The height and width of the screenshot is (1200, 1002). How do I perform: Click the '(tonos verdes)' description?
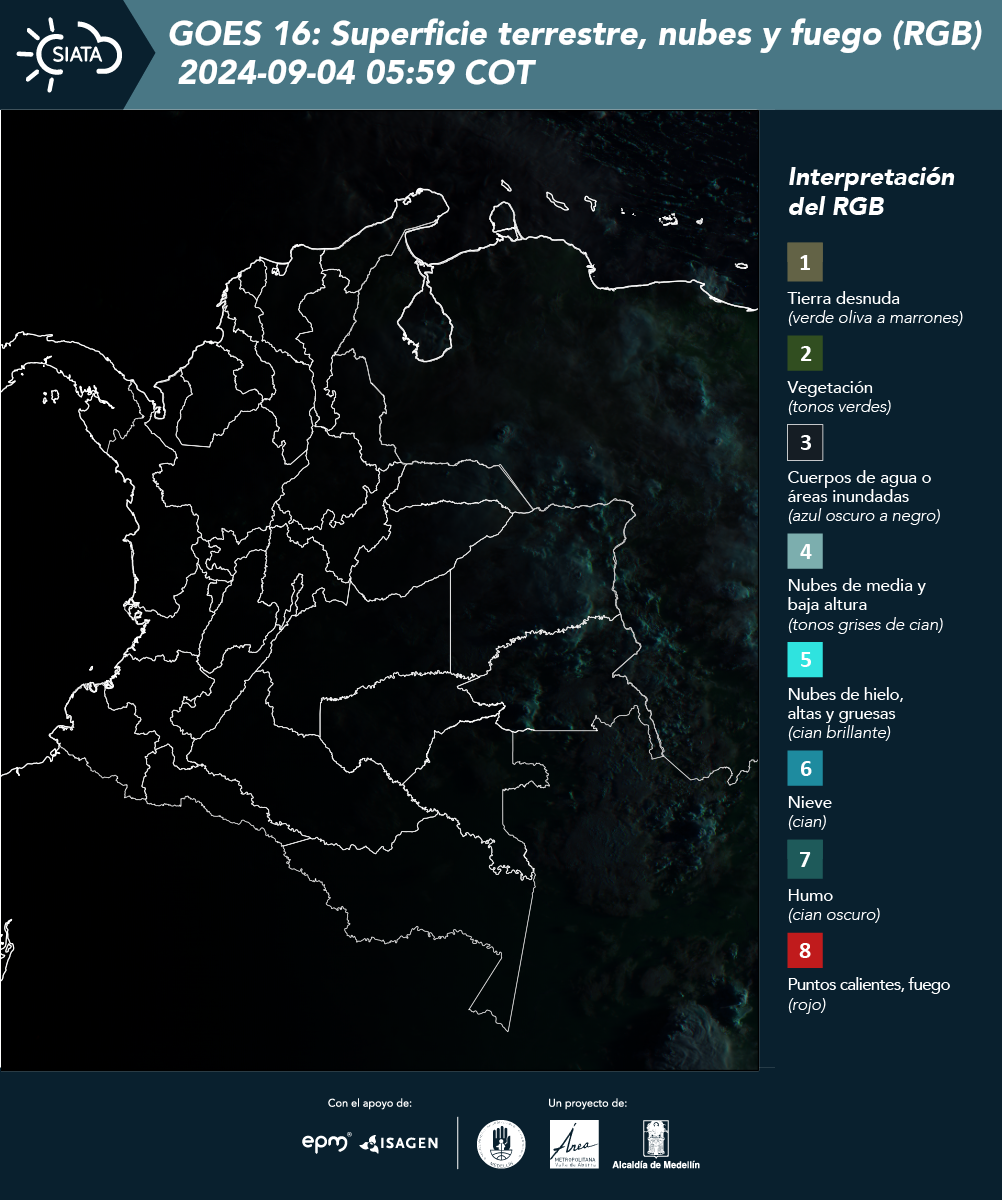[839, 407]
